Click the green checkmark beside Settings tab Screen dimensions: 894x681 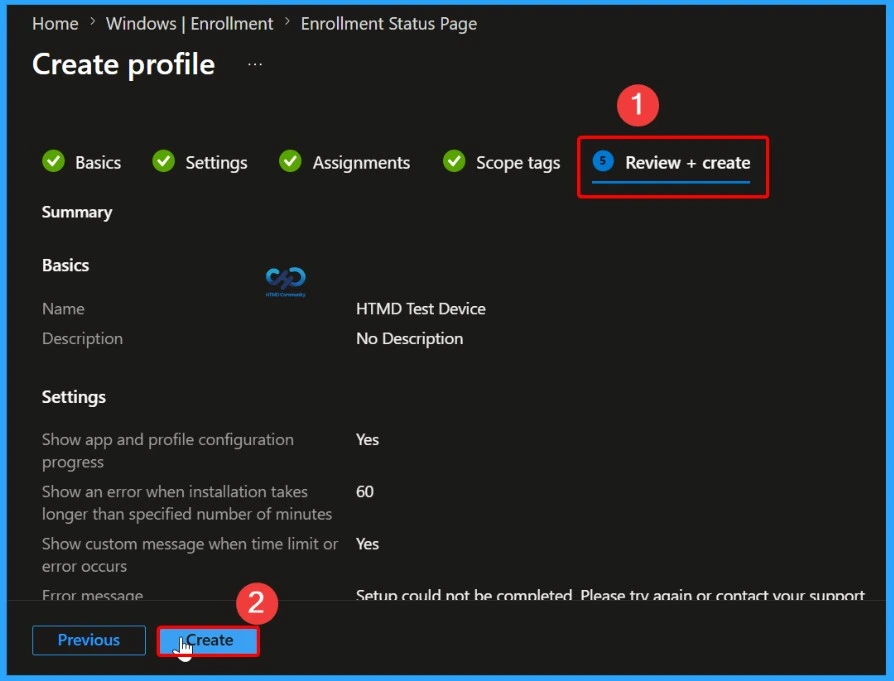164,161
